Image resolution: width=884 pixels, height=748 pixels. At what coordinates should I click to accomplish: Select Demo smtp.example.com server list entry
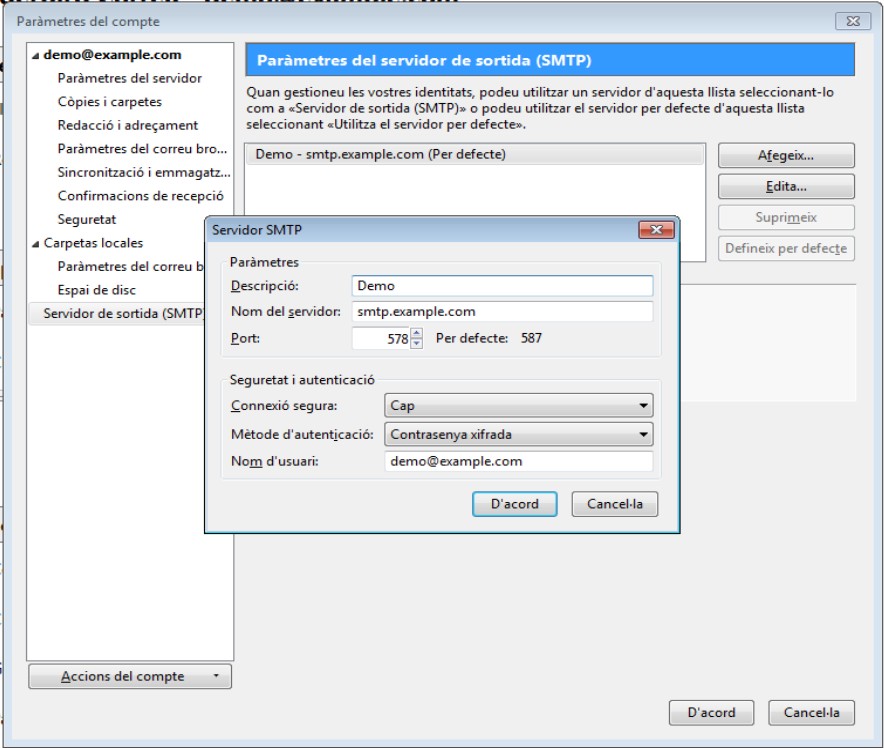(x=475, y=154)
